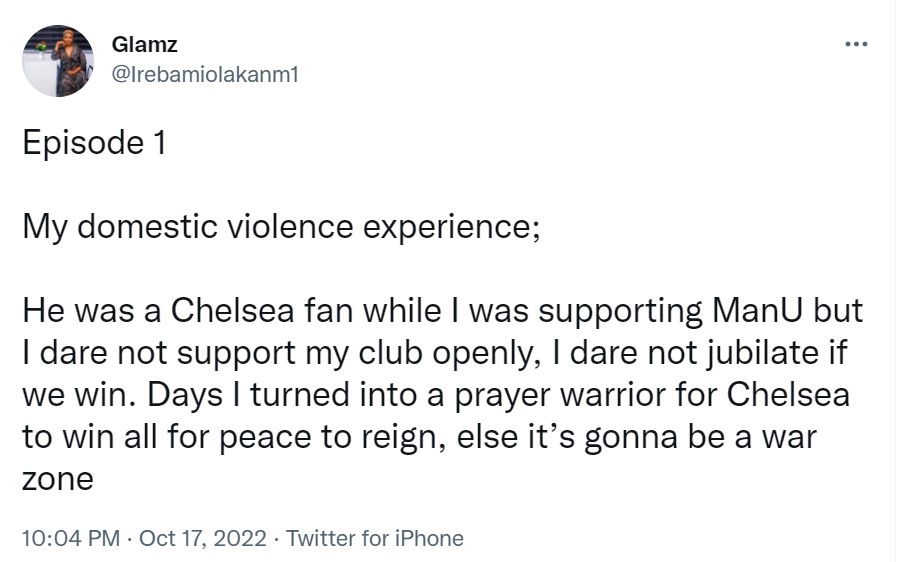
Task: Click the "Episode 1" line of the tweet
Action: coord(93,143)
